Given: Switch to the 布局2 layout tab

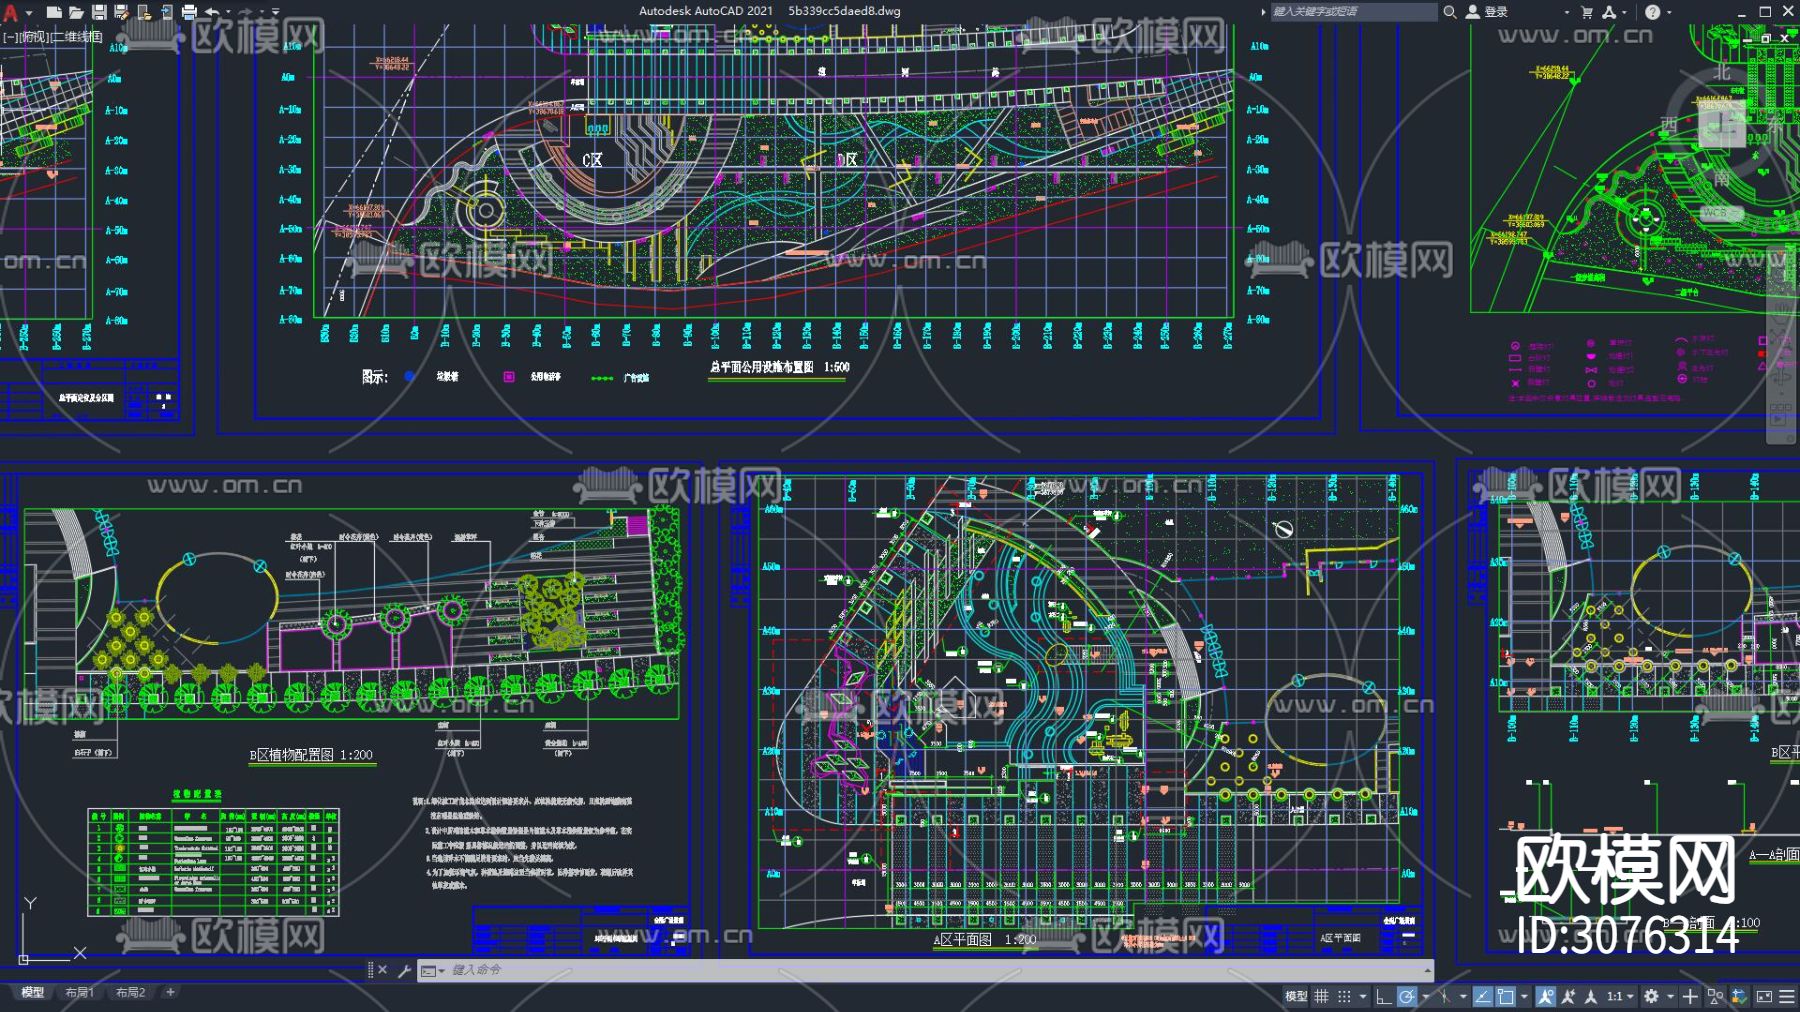Looking at the screenshot, I should tap(130, 993).
